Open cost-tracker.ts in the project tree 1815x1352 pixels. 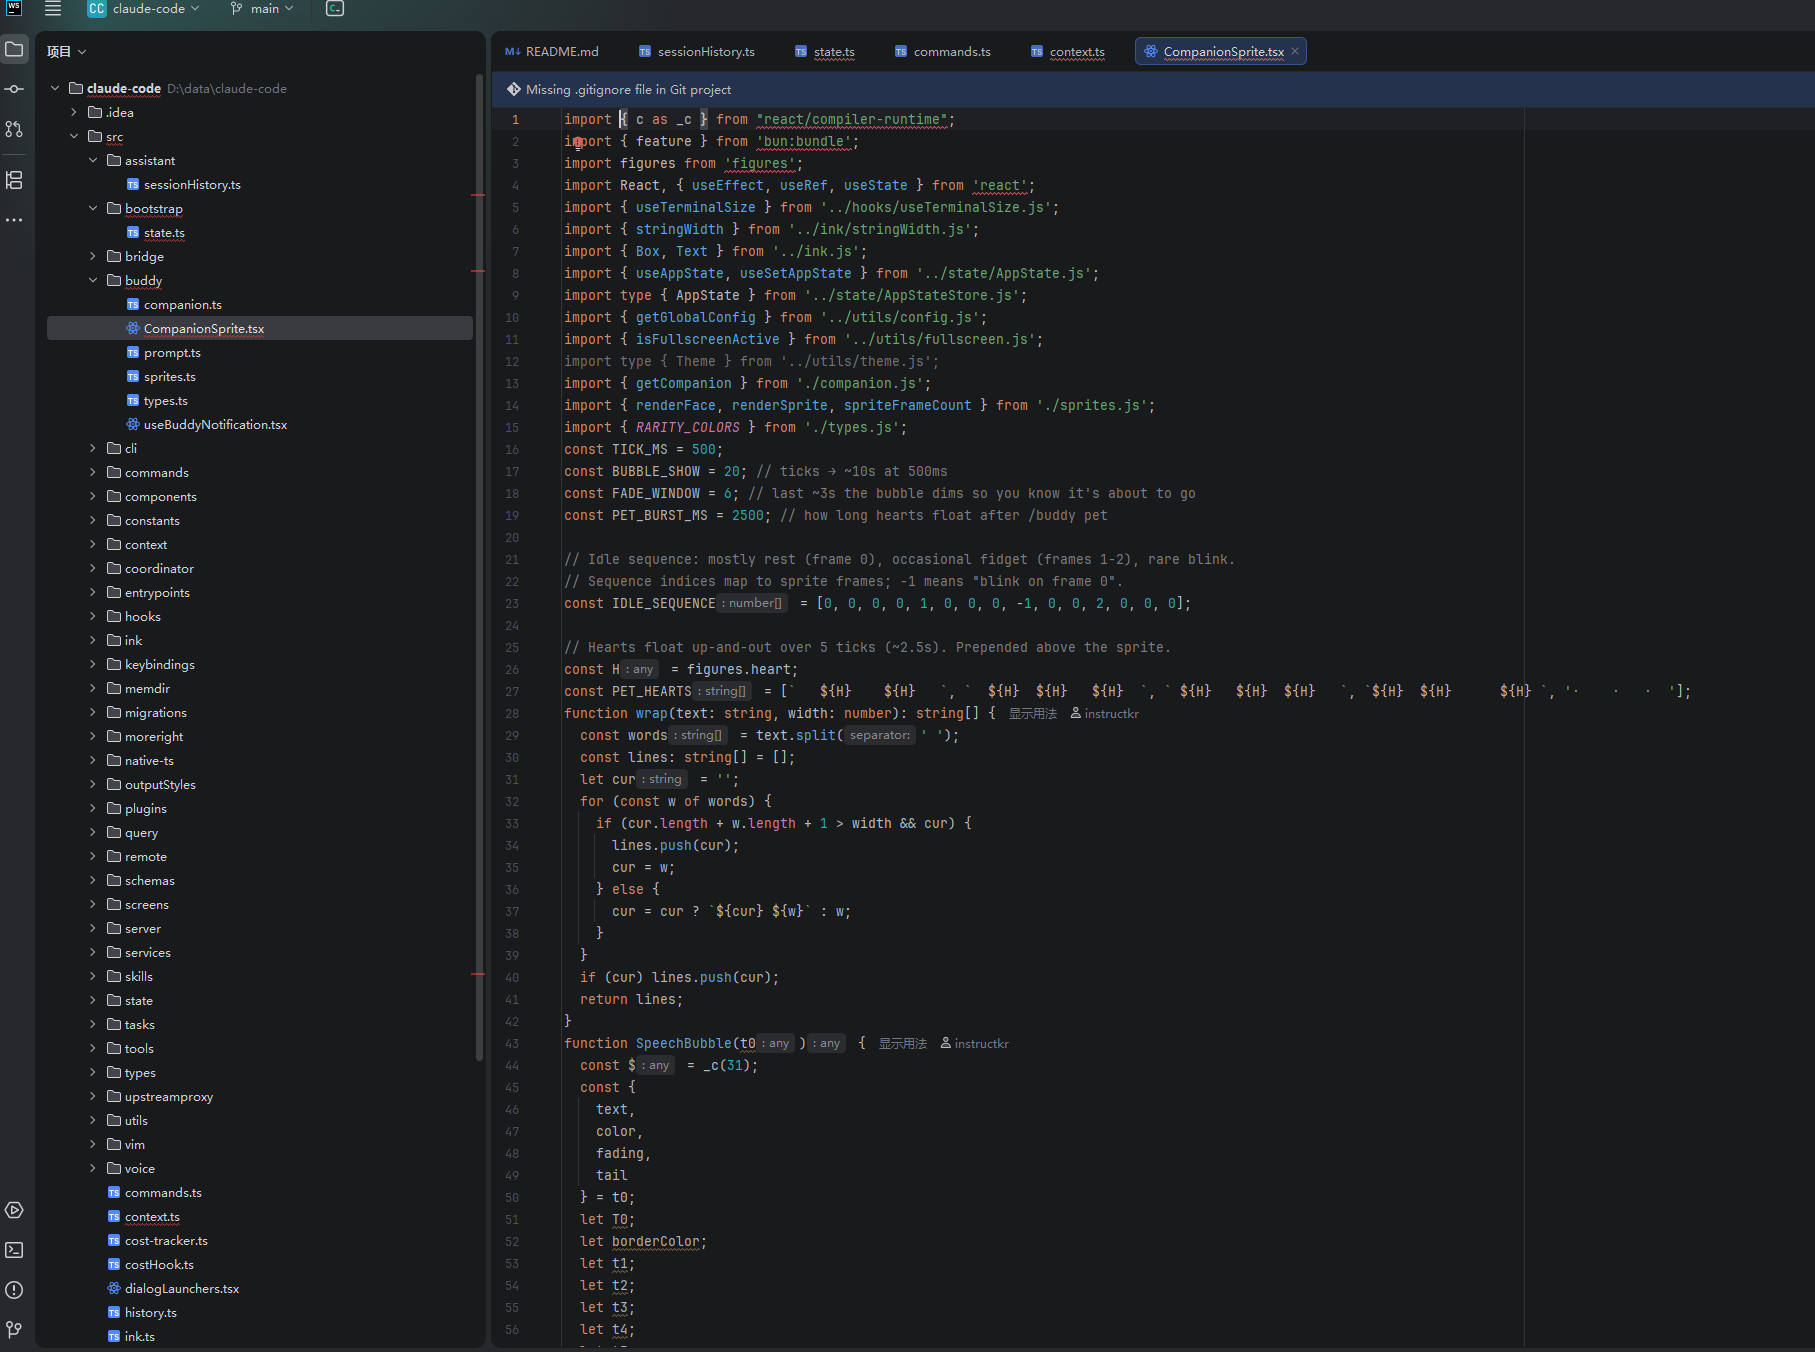(165, 1240)
